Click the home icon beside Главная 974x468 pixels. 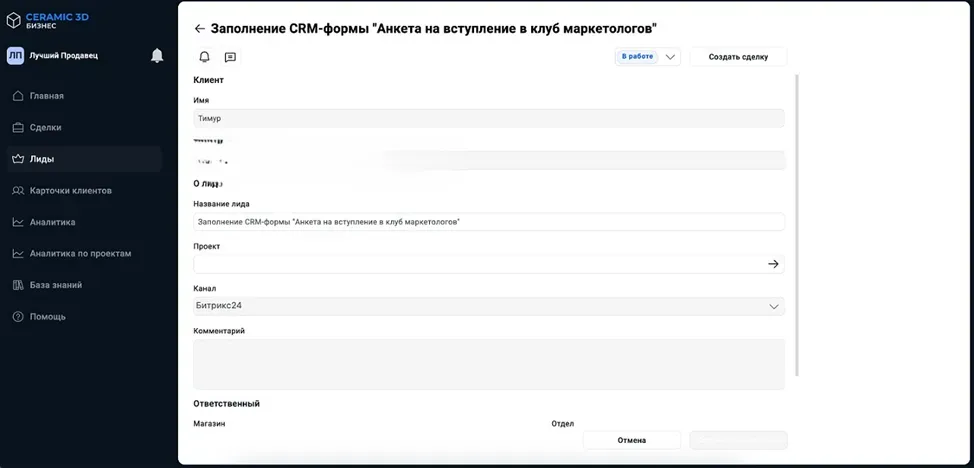(x=18, y=96)
